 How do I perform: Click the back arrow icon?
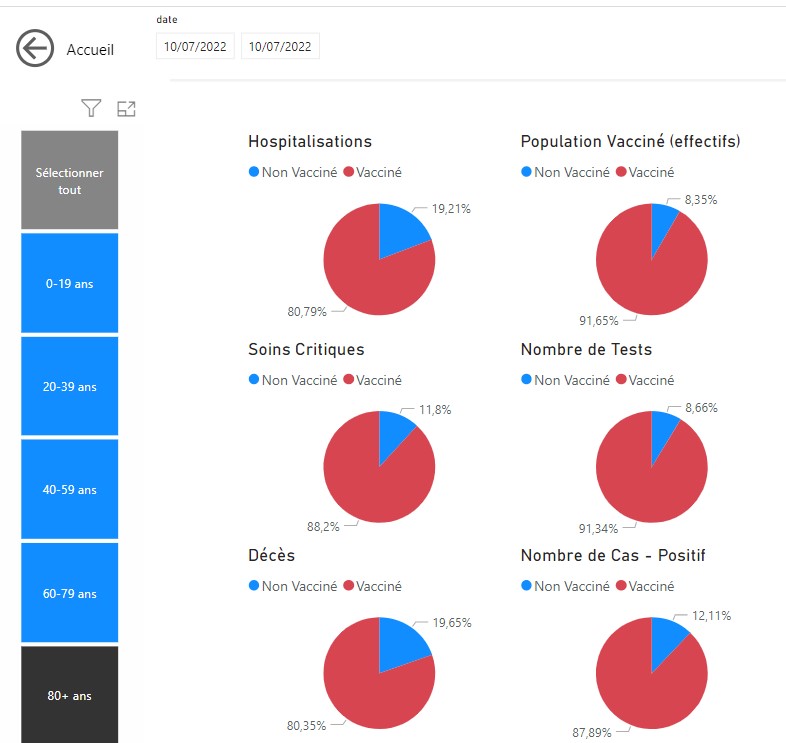coord(35,49)
